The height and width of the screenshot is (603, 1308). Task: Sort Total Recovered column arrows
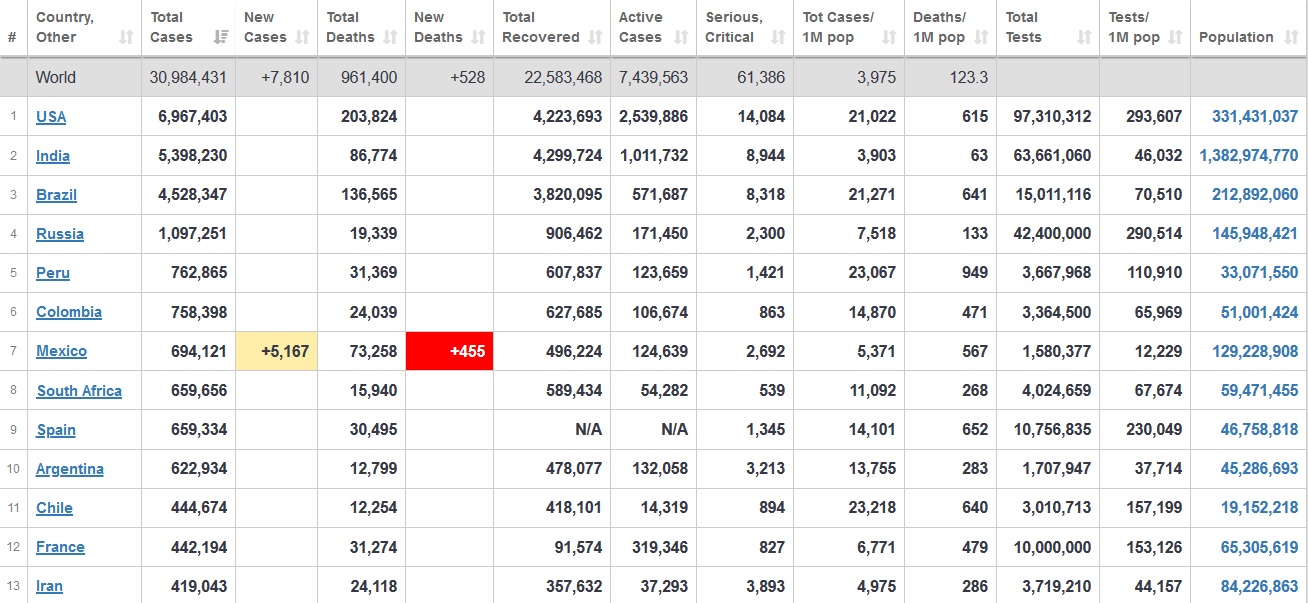click(x=596, y=37)
